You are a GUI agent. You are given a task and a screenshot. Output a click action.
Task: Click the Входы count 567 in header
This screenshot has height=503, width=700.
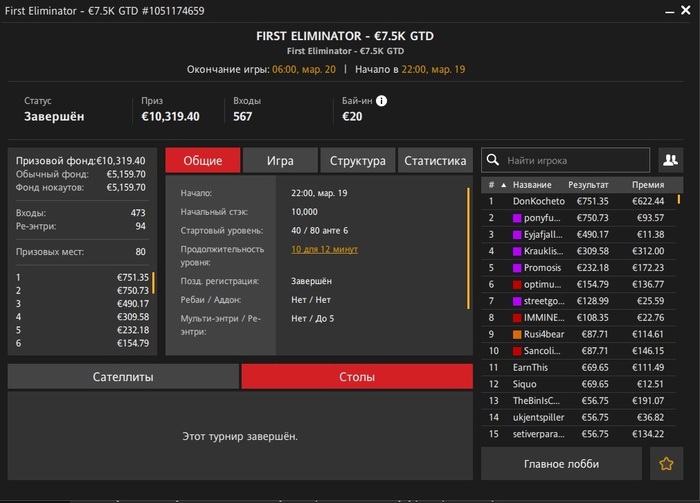pos(242,116)
